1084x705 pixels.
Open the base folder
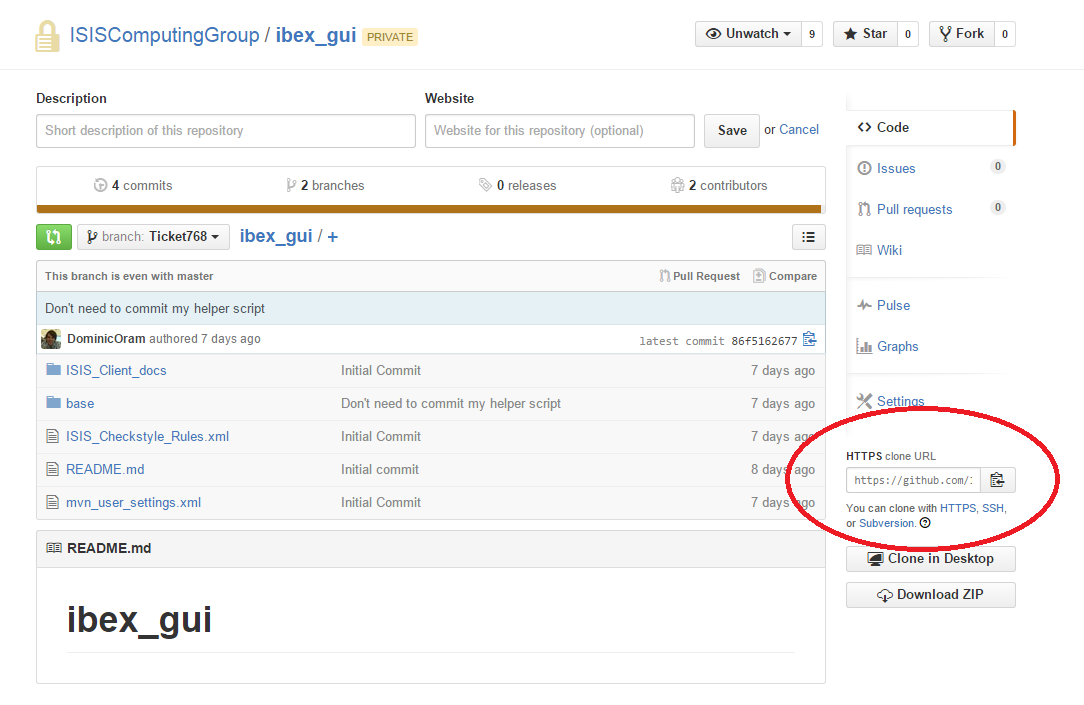point(80,404)
